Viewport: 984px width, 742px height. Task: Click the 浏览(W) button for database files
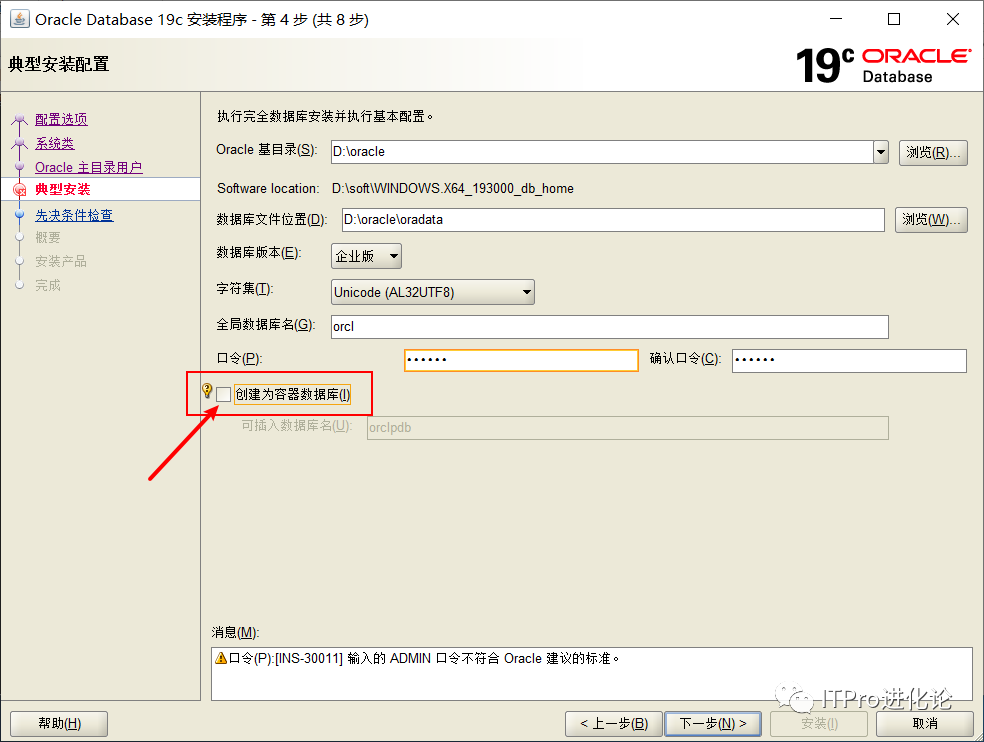coord(931,220)
